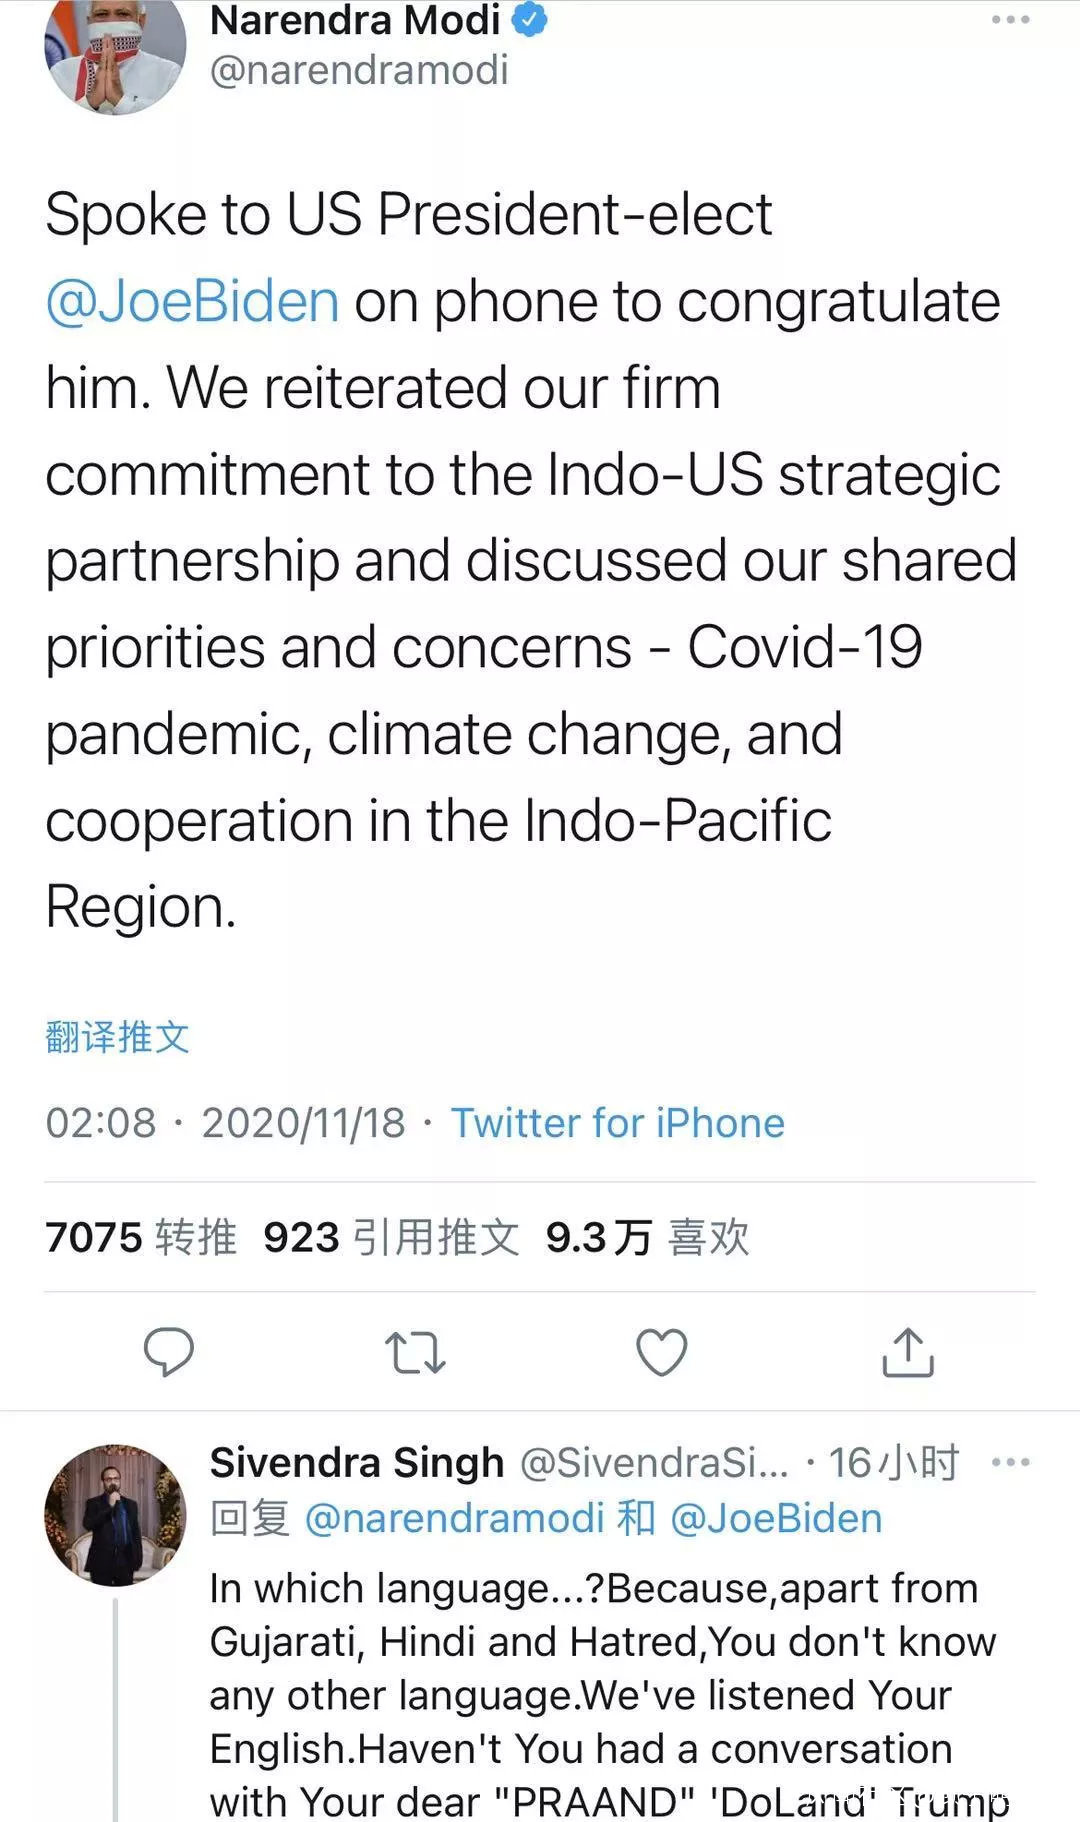Open Sivendra Singh reply's more options
This screenshot has width=1080, height=1822.
pyautogui.click(x=1010, y=1462)
